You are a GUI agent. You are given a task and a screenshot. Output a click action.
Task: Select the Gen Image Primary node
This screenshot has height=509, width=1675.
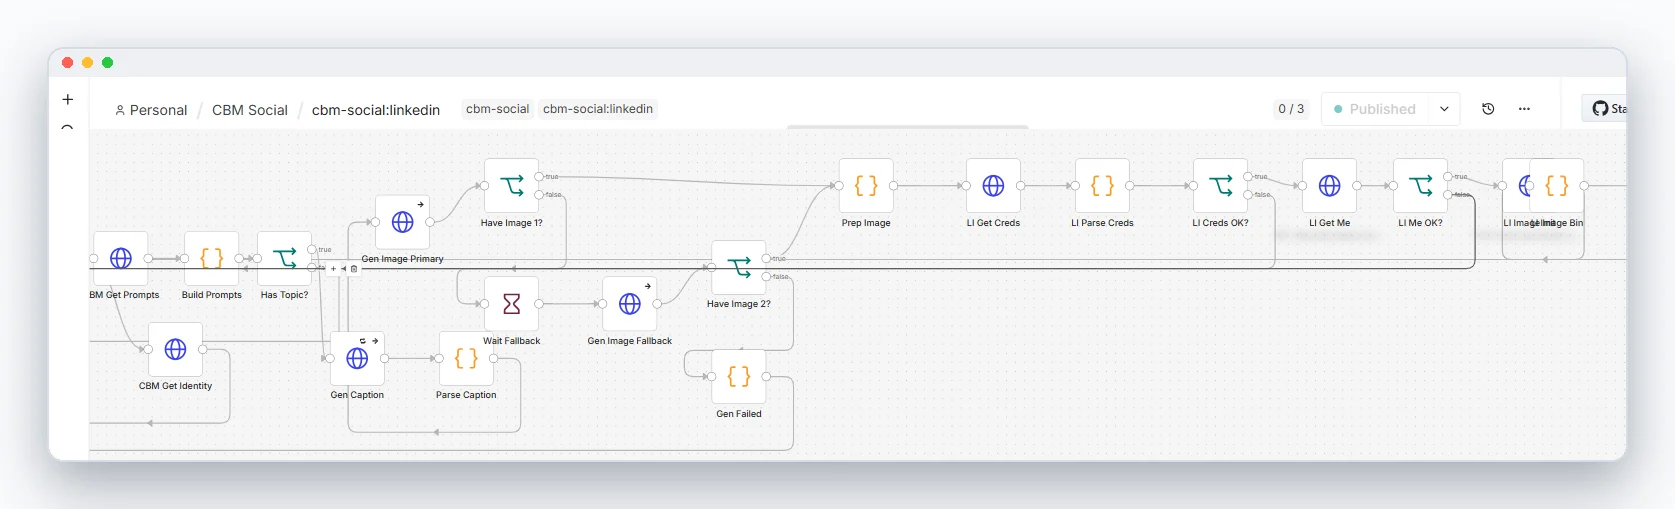click(x=403, y=222)
